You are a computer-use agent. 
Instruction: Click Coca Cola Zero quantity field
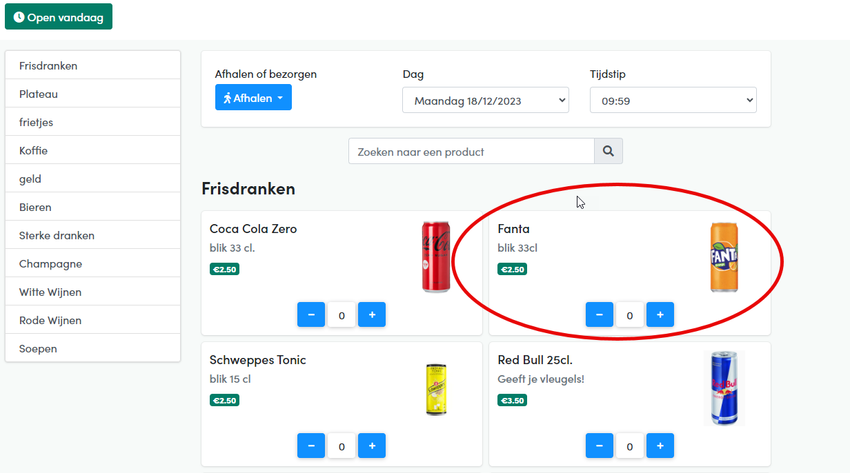(342, 315)
